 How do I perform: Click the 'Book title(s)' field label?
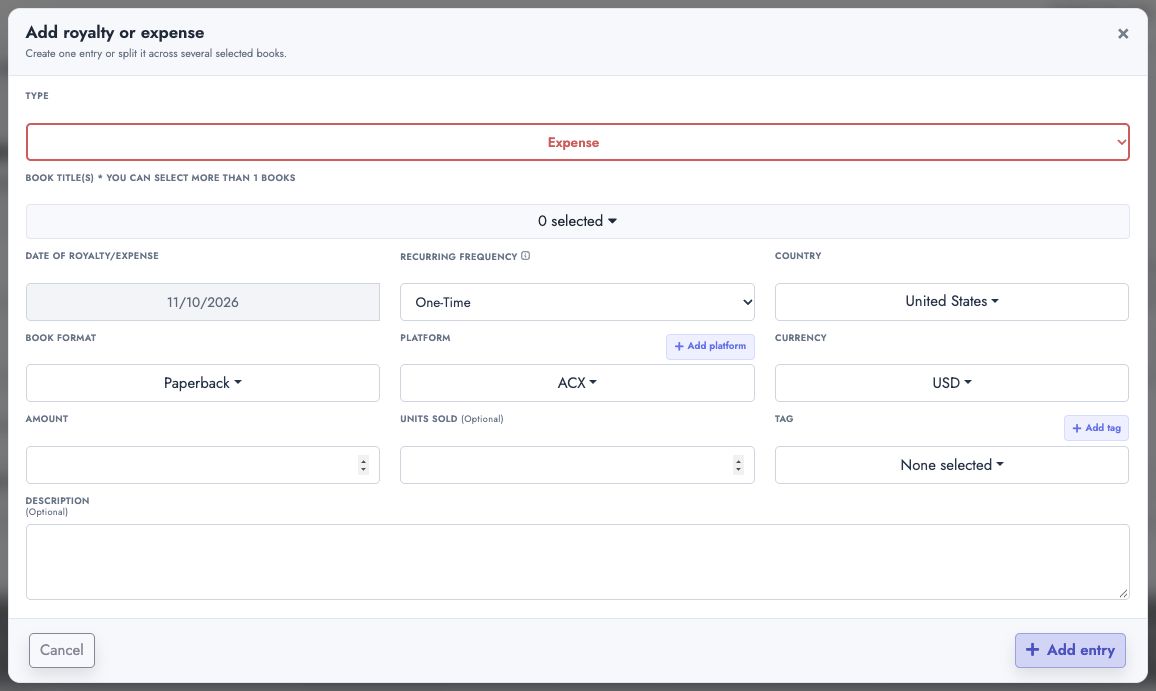(160, 178)
